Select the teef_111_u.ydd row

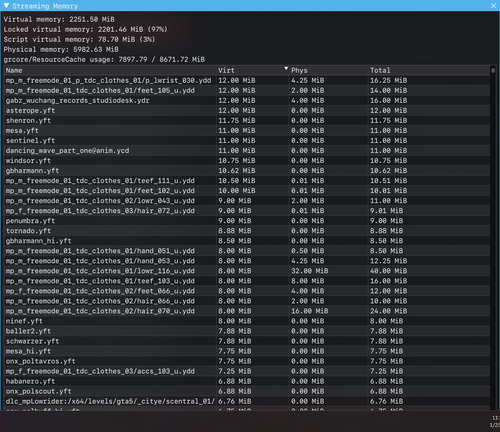[247, 180]
